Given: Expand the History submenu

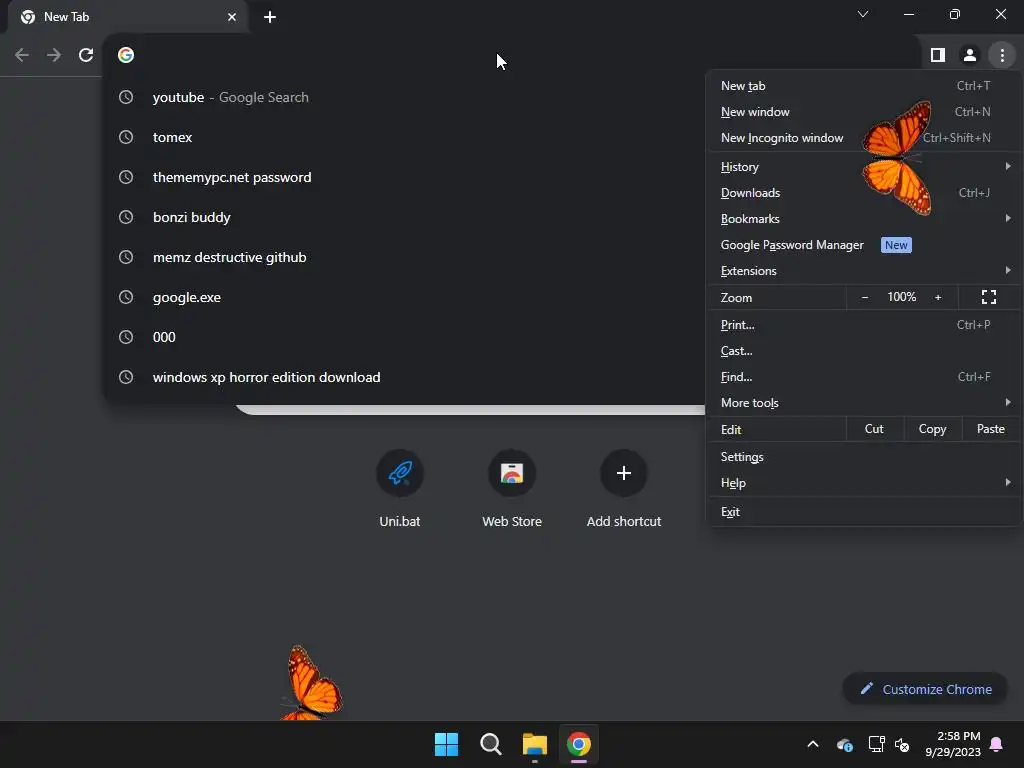Looking at the screenshot, I should (x=864, y=167).
